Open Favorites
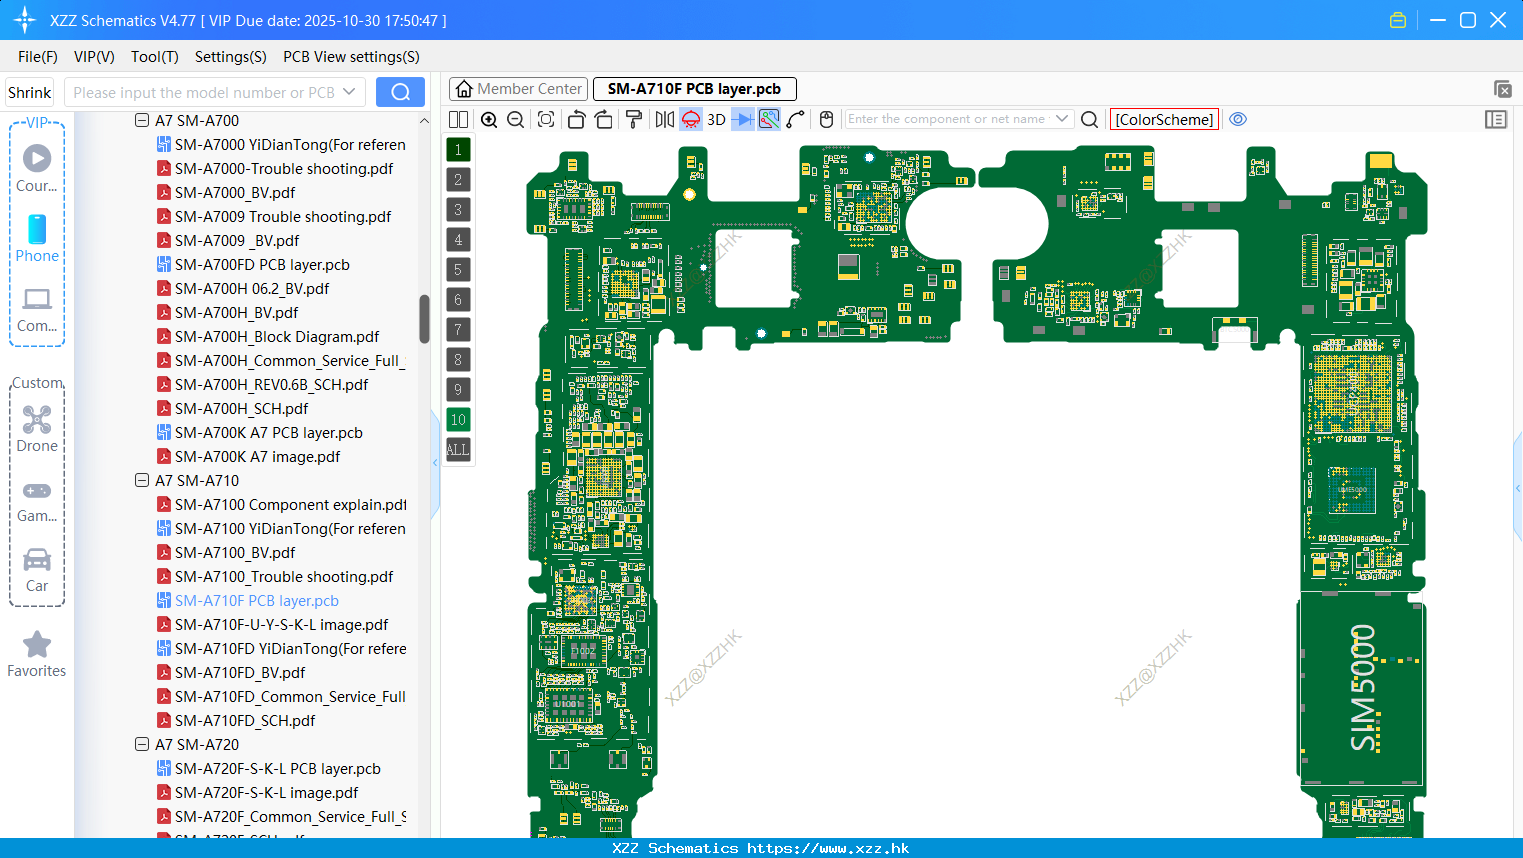The width and height of the screenshot is (1523, 858). [37, 654]
